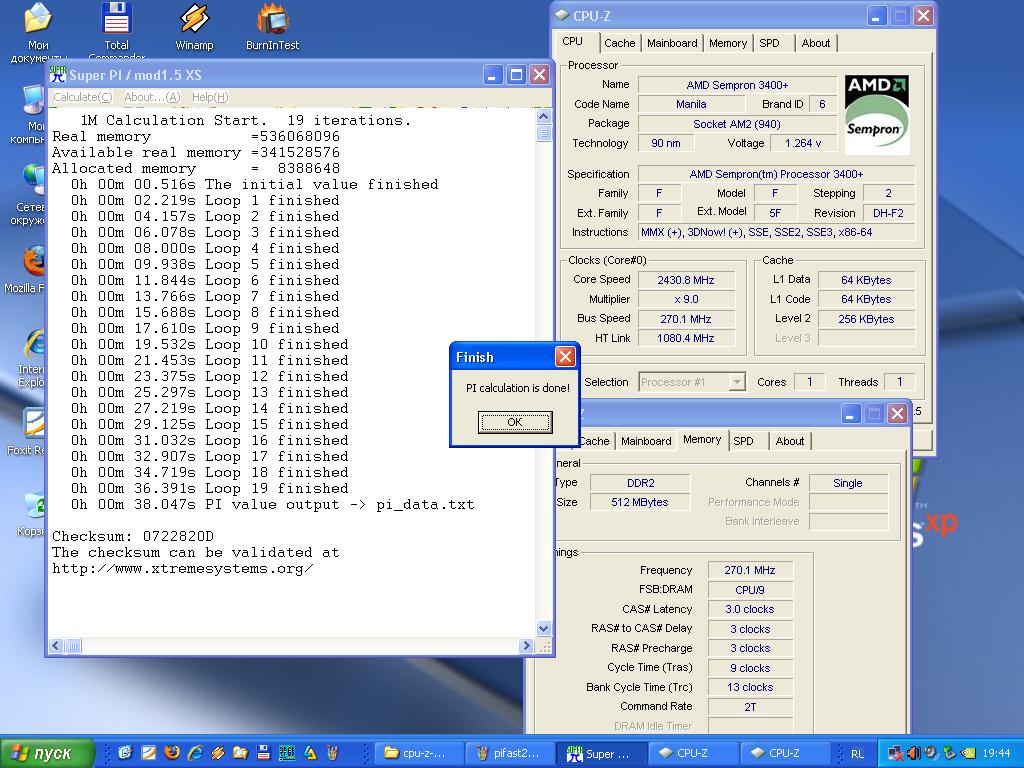This screenshot has height=768, width=1024.
Task: Open the About...(A) menu in Super PI
Action: click(x=152, y=97)
